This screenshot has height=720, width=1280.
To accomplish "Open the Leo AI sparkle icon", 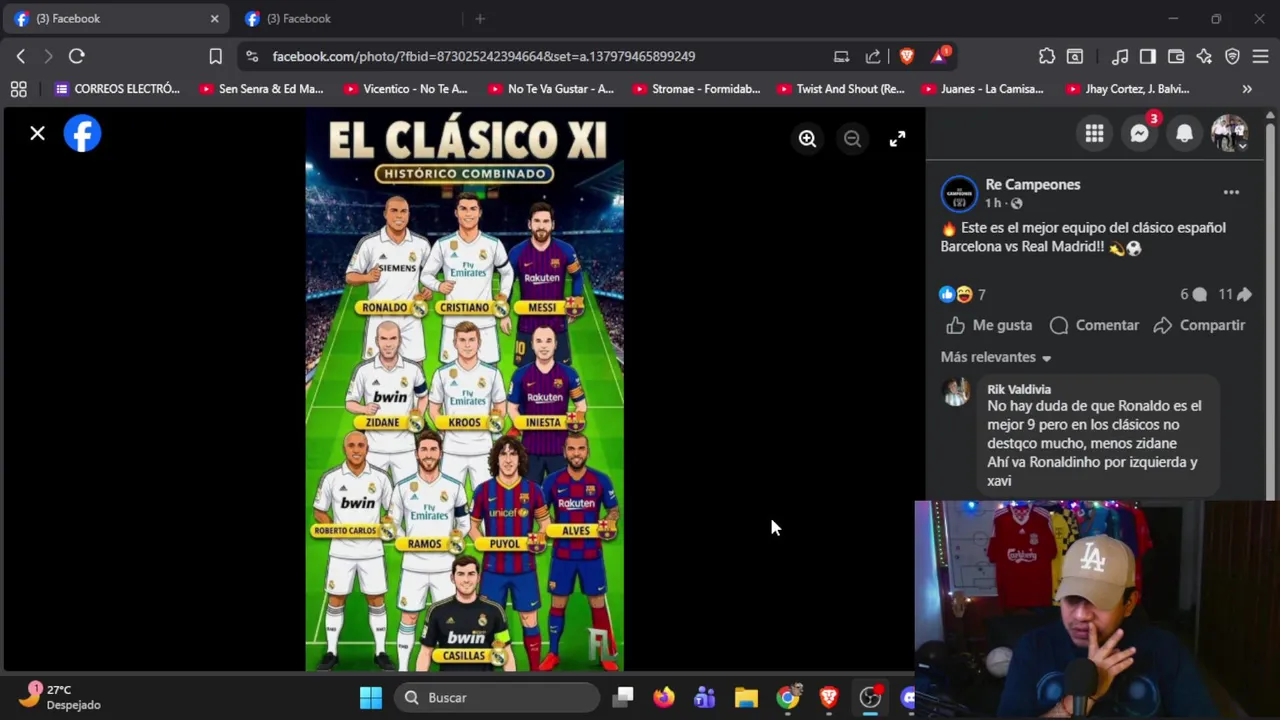I will [1204, 56].
